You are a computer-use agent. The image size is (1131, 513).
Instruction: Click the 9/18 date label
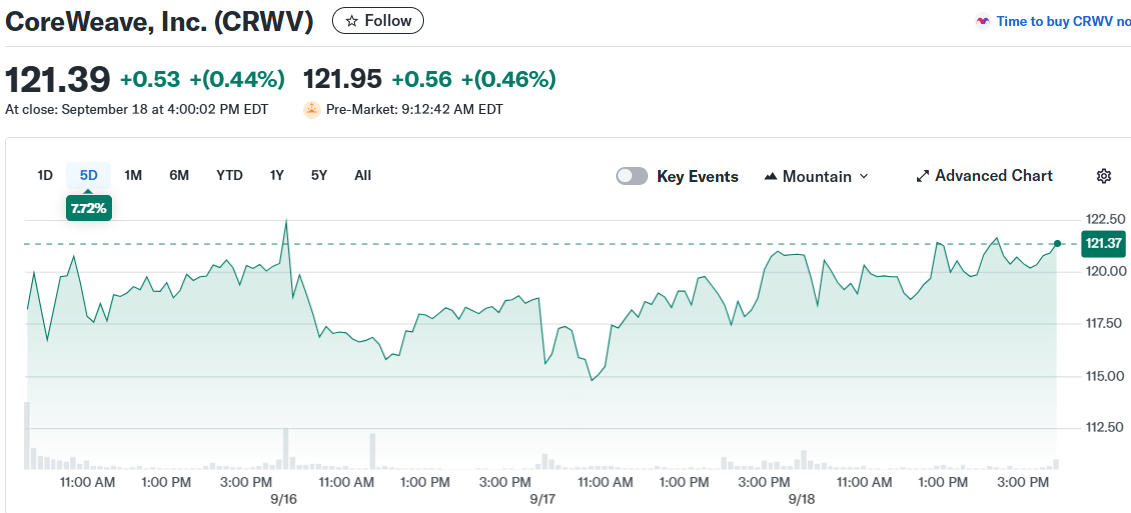pyautogui.click(x=801, y=499)
